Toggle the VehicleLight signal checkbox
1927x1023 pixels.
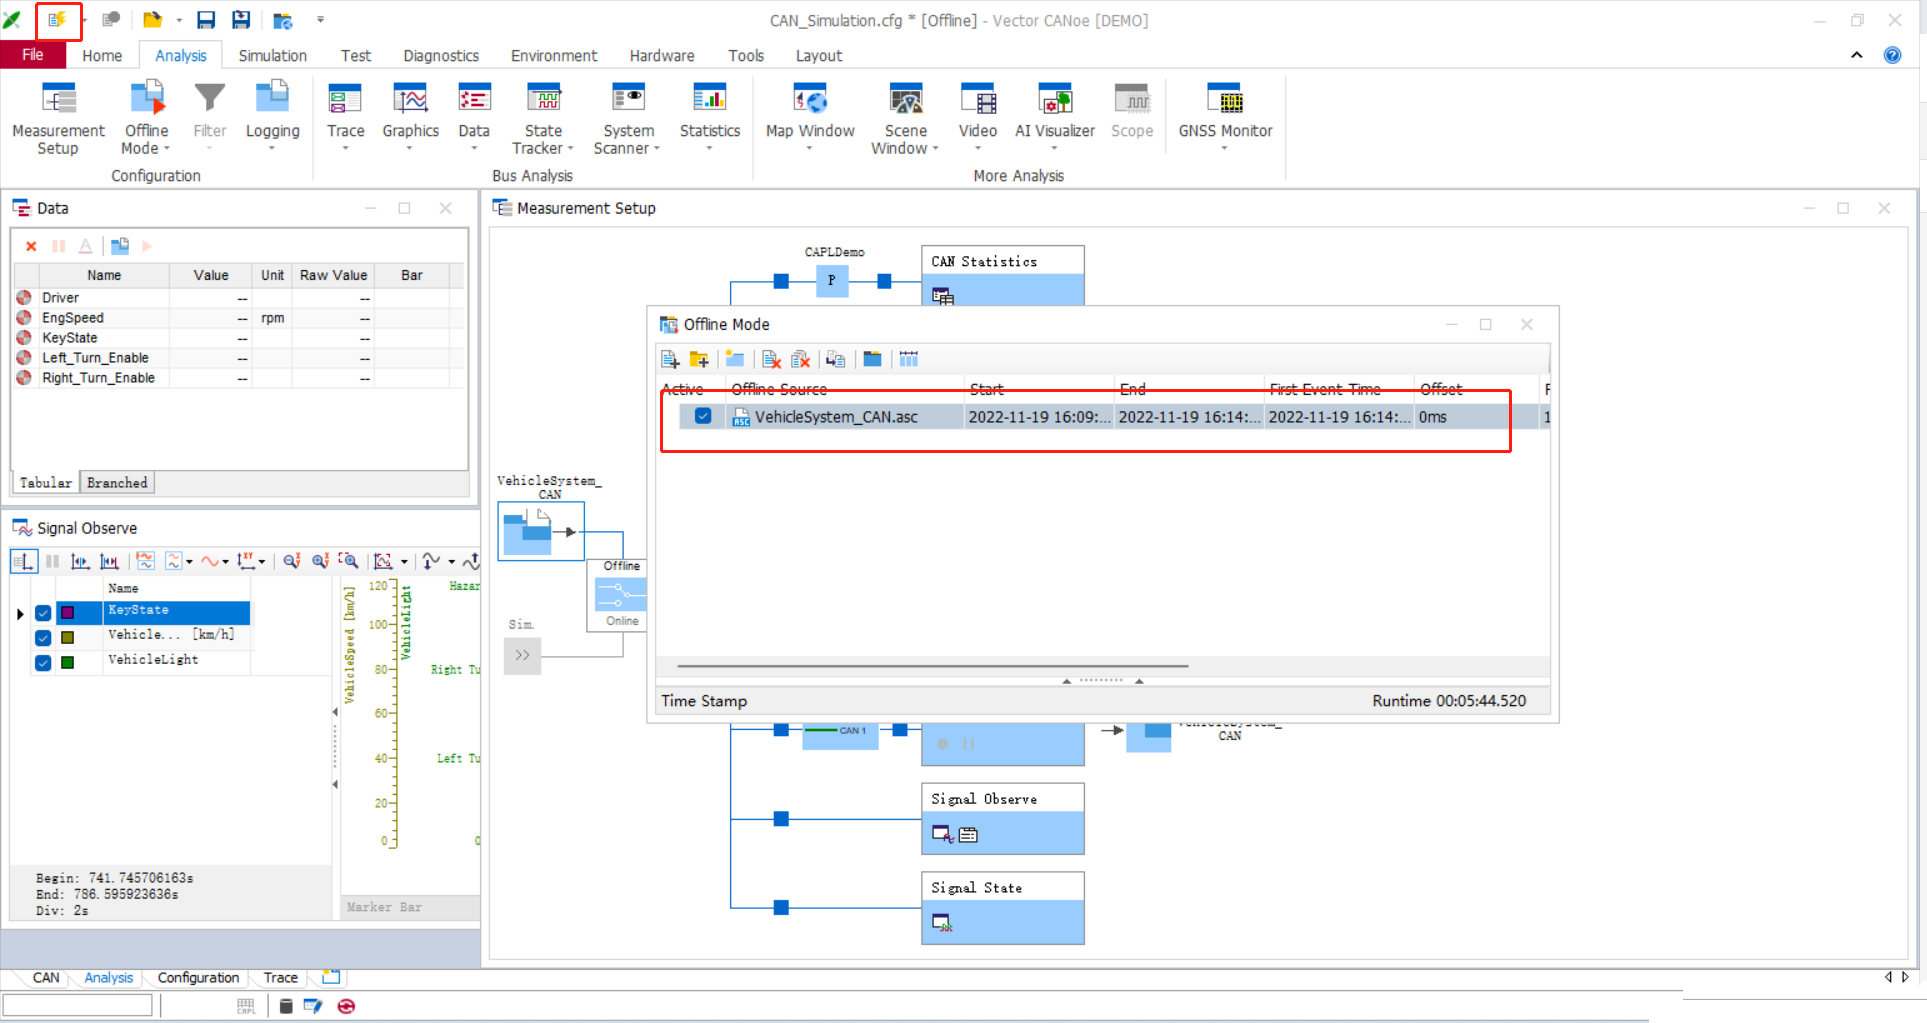(43, 662)
